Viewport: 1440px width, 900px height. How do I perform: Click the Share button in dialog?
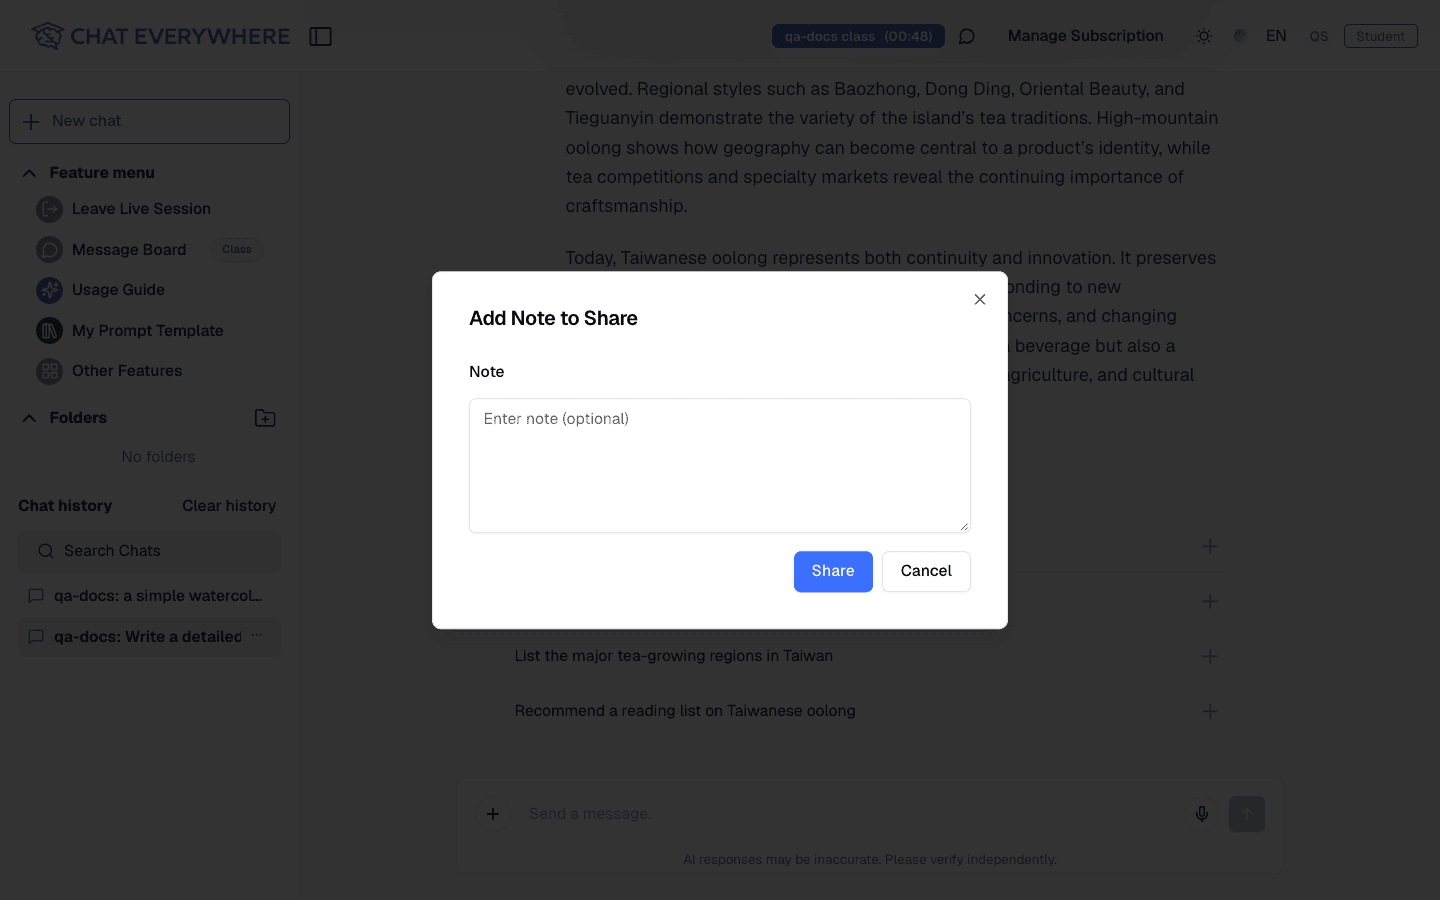pos(833,571)
